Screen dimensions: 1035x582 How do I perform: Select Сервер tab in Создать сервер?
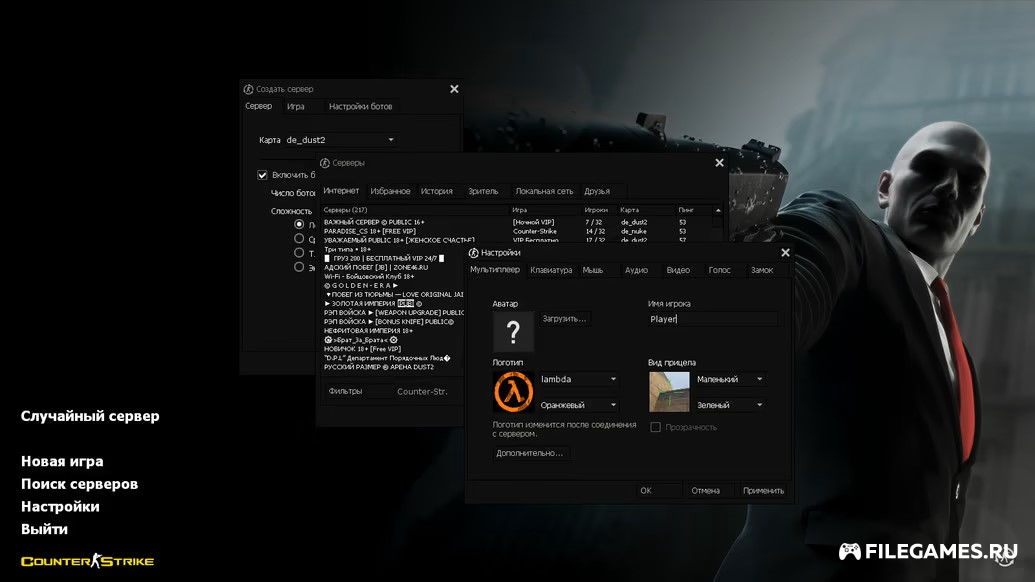258,106
